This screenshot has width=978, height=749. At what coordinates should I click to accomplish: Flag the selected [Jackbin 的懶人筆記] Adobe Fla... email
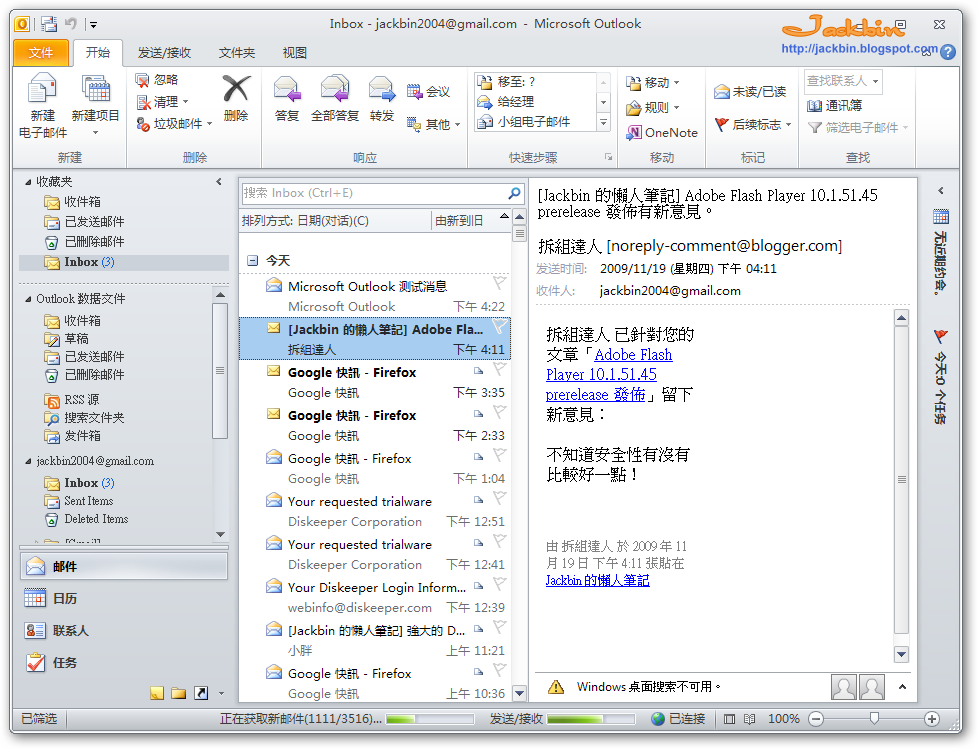click(499, 326)
